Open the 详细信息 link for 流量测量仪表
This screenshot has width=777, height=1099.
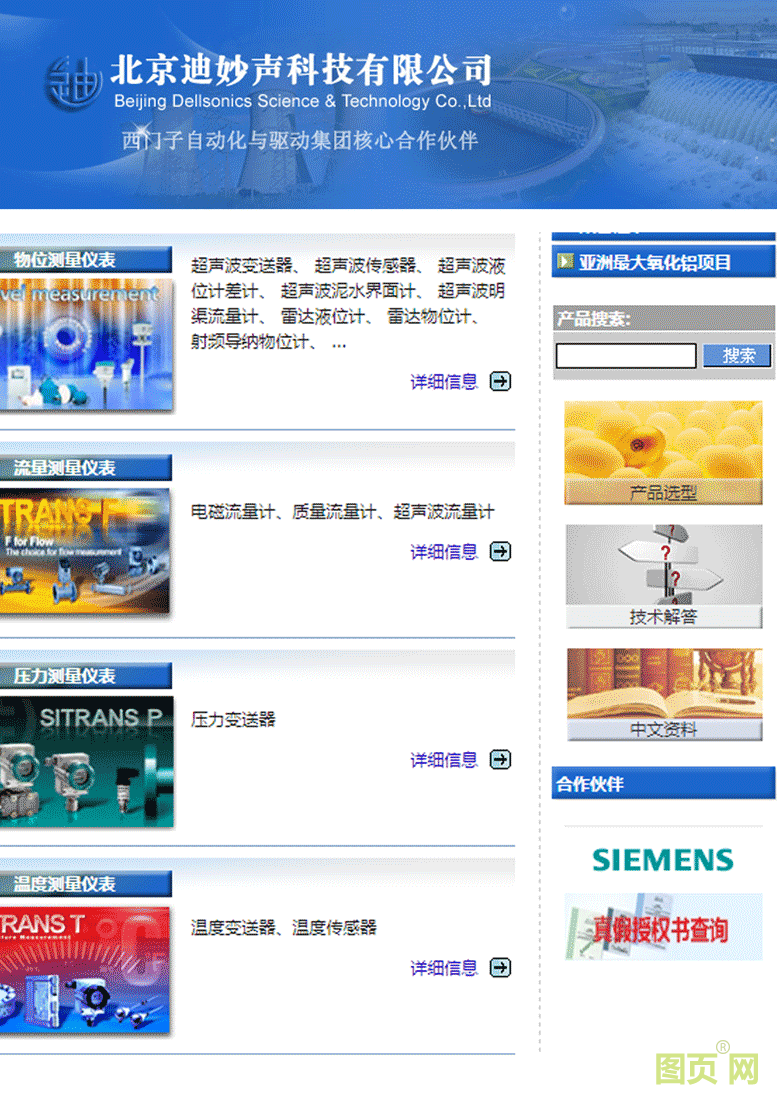443,551
